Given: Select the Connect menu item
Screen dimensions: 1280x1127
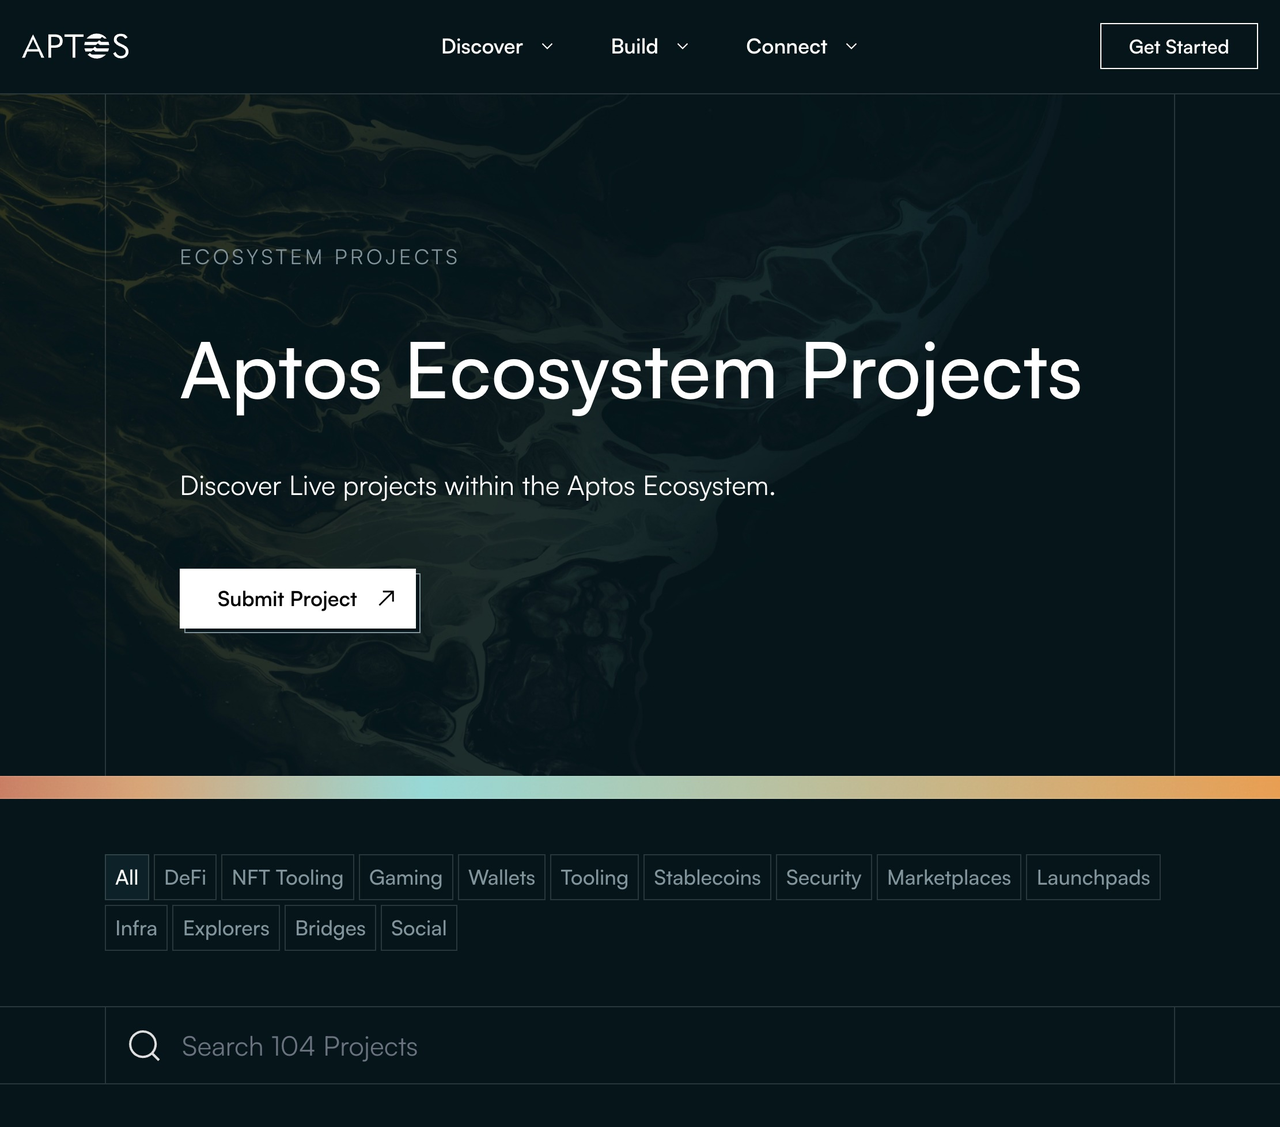Looking at the screenshot, I should coord(786,46).
